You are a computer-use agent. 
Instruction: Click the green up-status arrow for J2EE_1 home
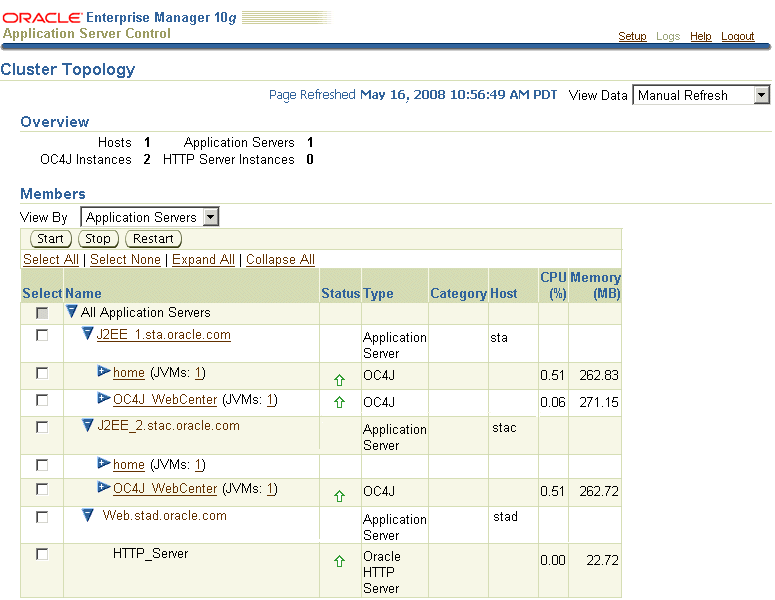coord(339,380)
